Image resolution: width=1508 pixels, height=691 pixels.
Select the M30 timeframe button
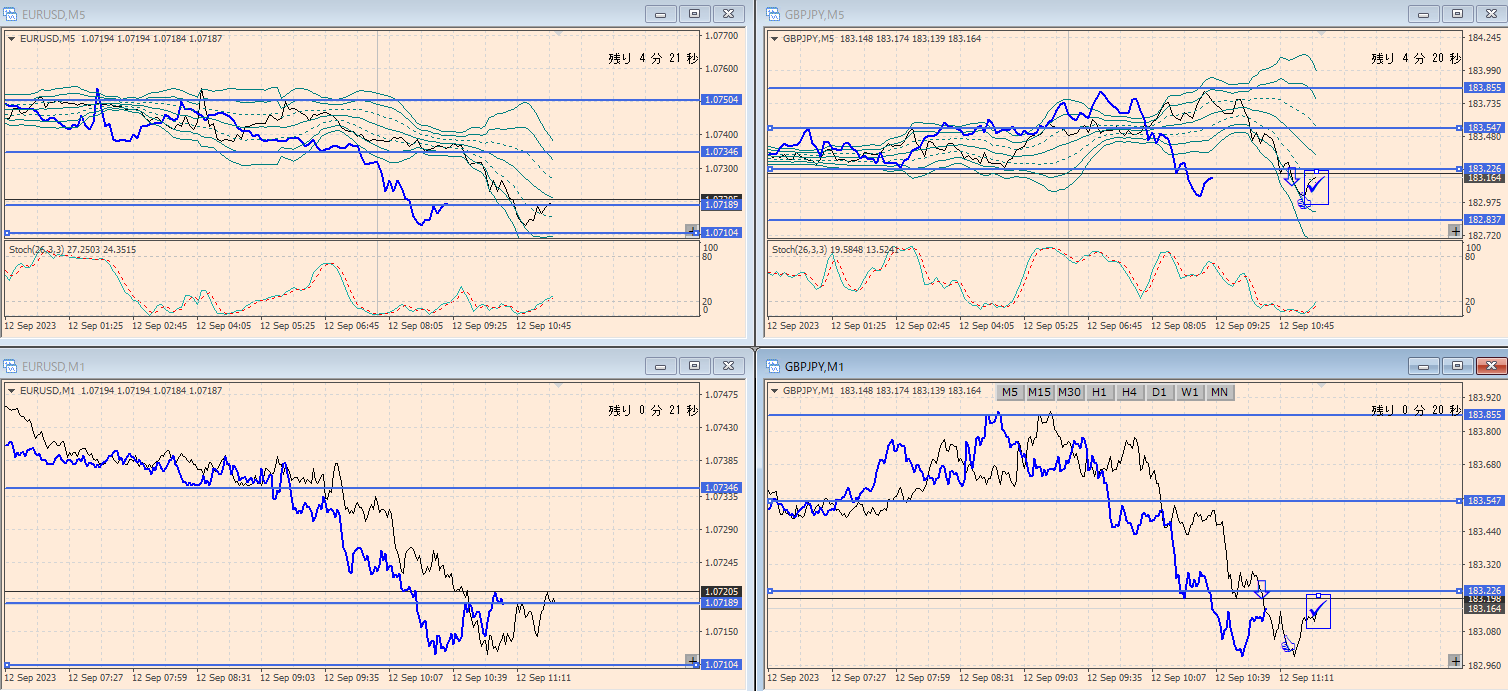point(1069,392)
